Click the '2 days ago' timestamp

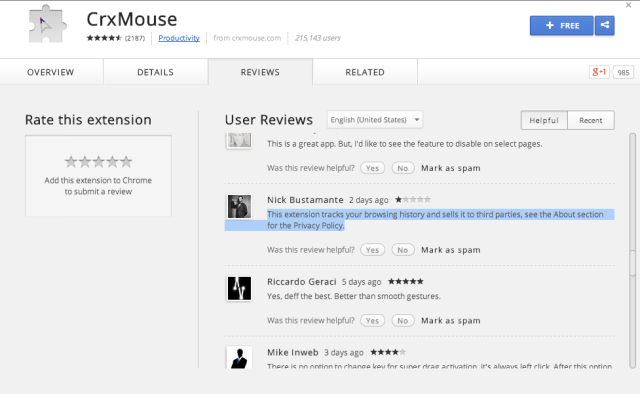coord(369,200)
